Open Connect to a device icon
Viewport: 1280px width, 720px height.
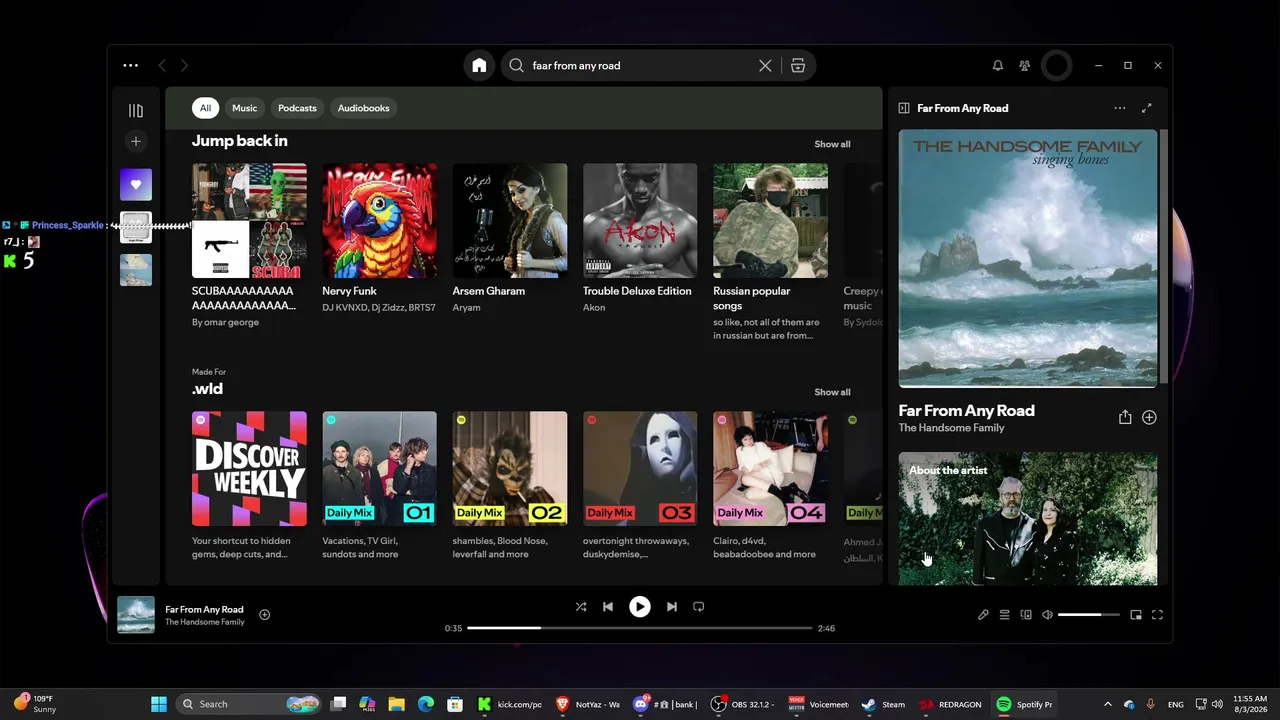click(x=1026, y=615)
